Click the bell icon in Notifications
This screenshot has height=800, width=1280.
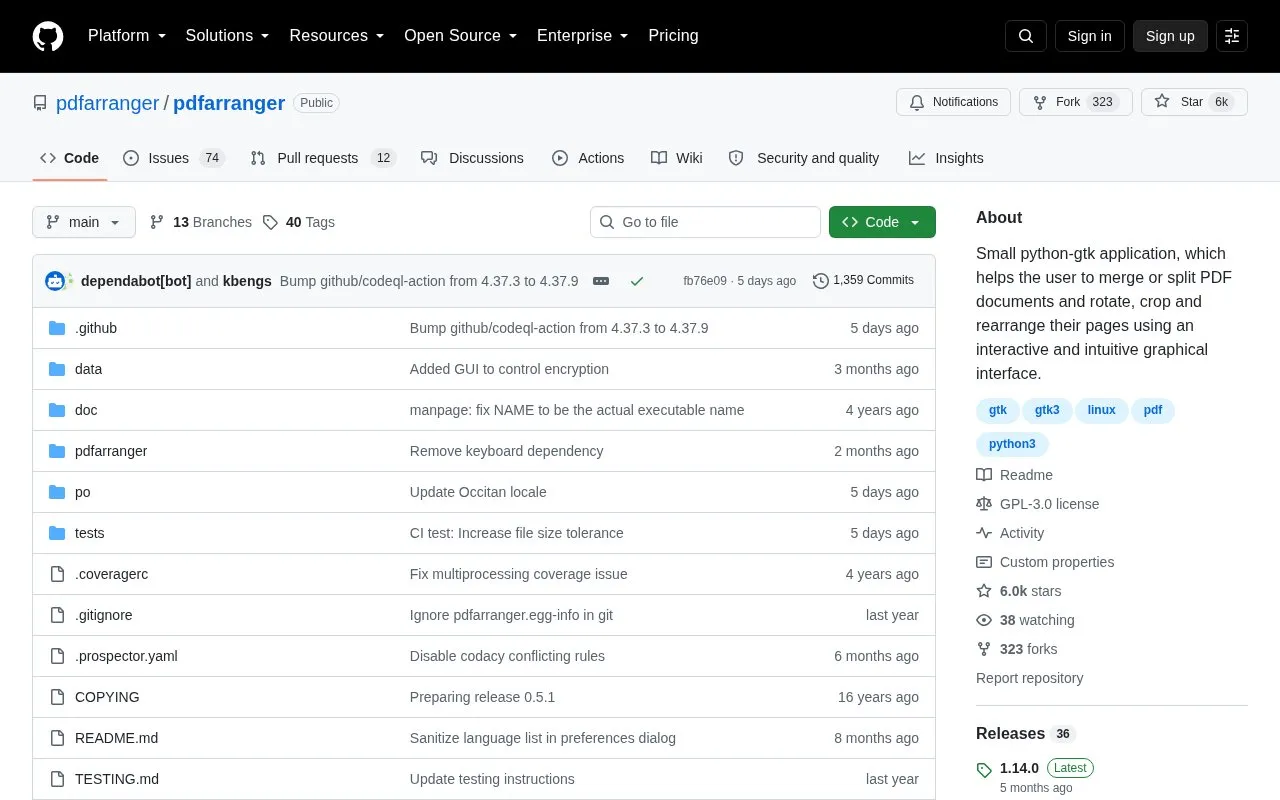pyautogui.click(x=917, y=102)
